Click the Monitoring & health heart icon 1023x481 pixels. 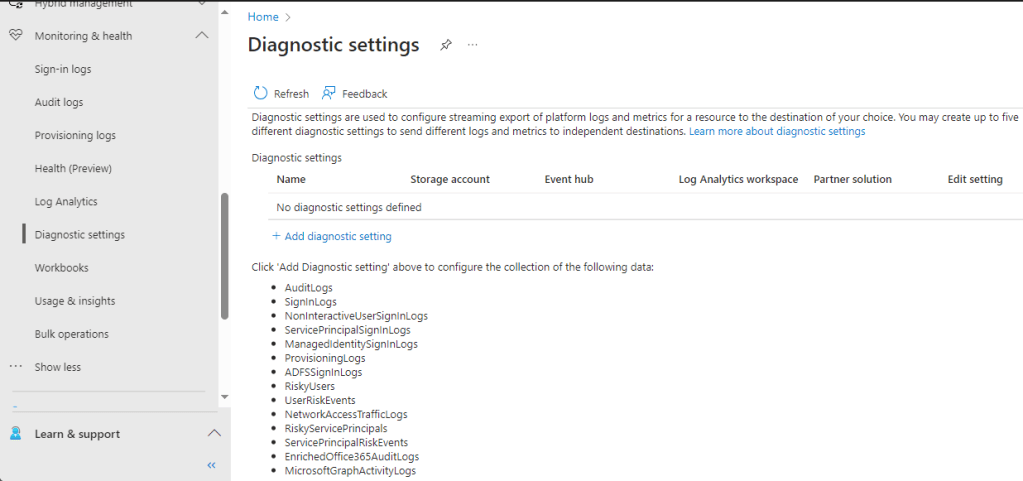(x=15, y=36)
